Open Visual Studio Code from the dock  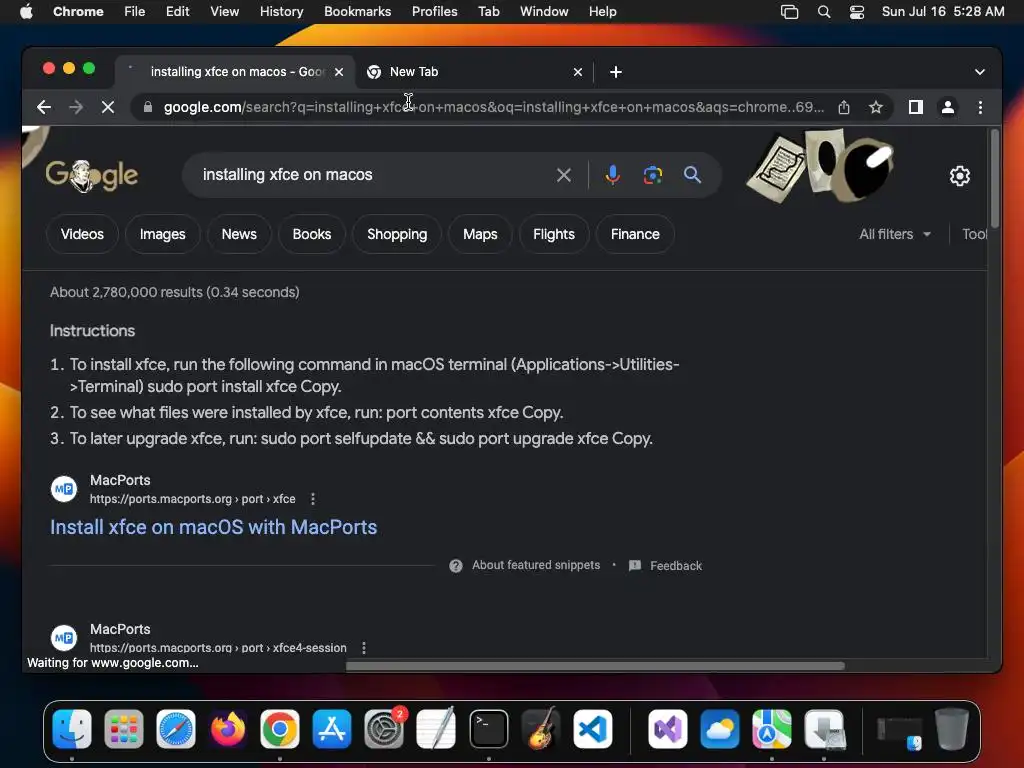[593, 729]
